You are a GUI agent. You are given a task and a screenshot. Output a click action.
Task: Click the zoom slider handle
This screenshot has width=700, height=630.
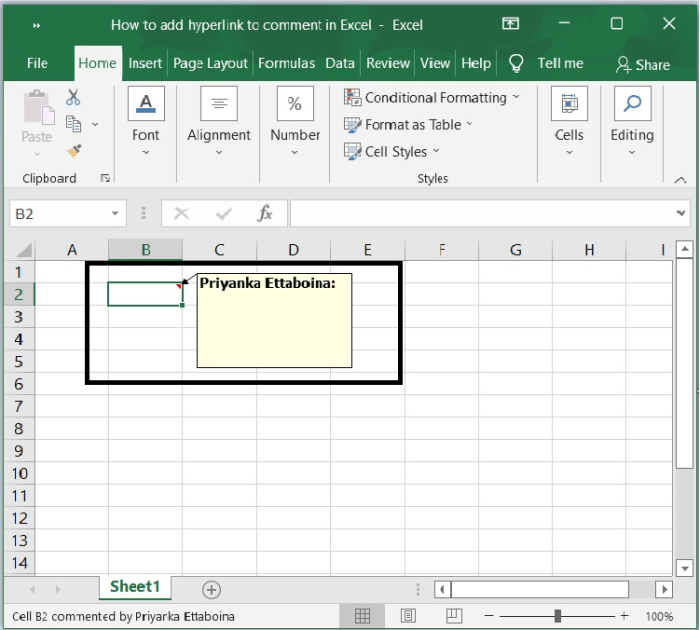point(558,616)
